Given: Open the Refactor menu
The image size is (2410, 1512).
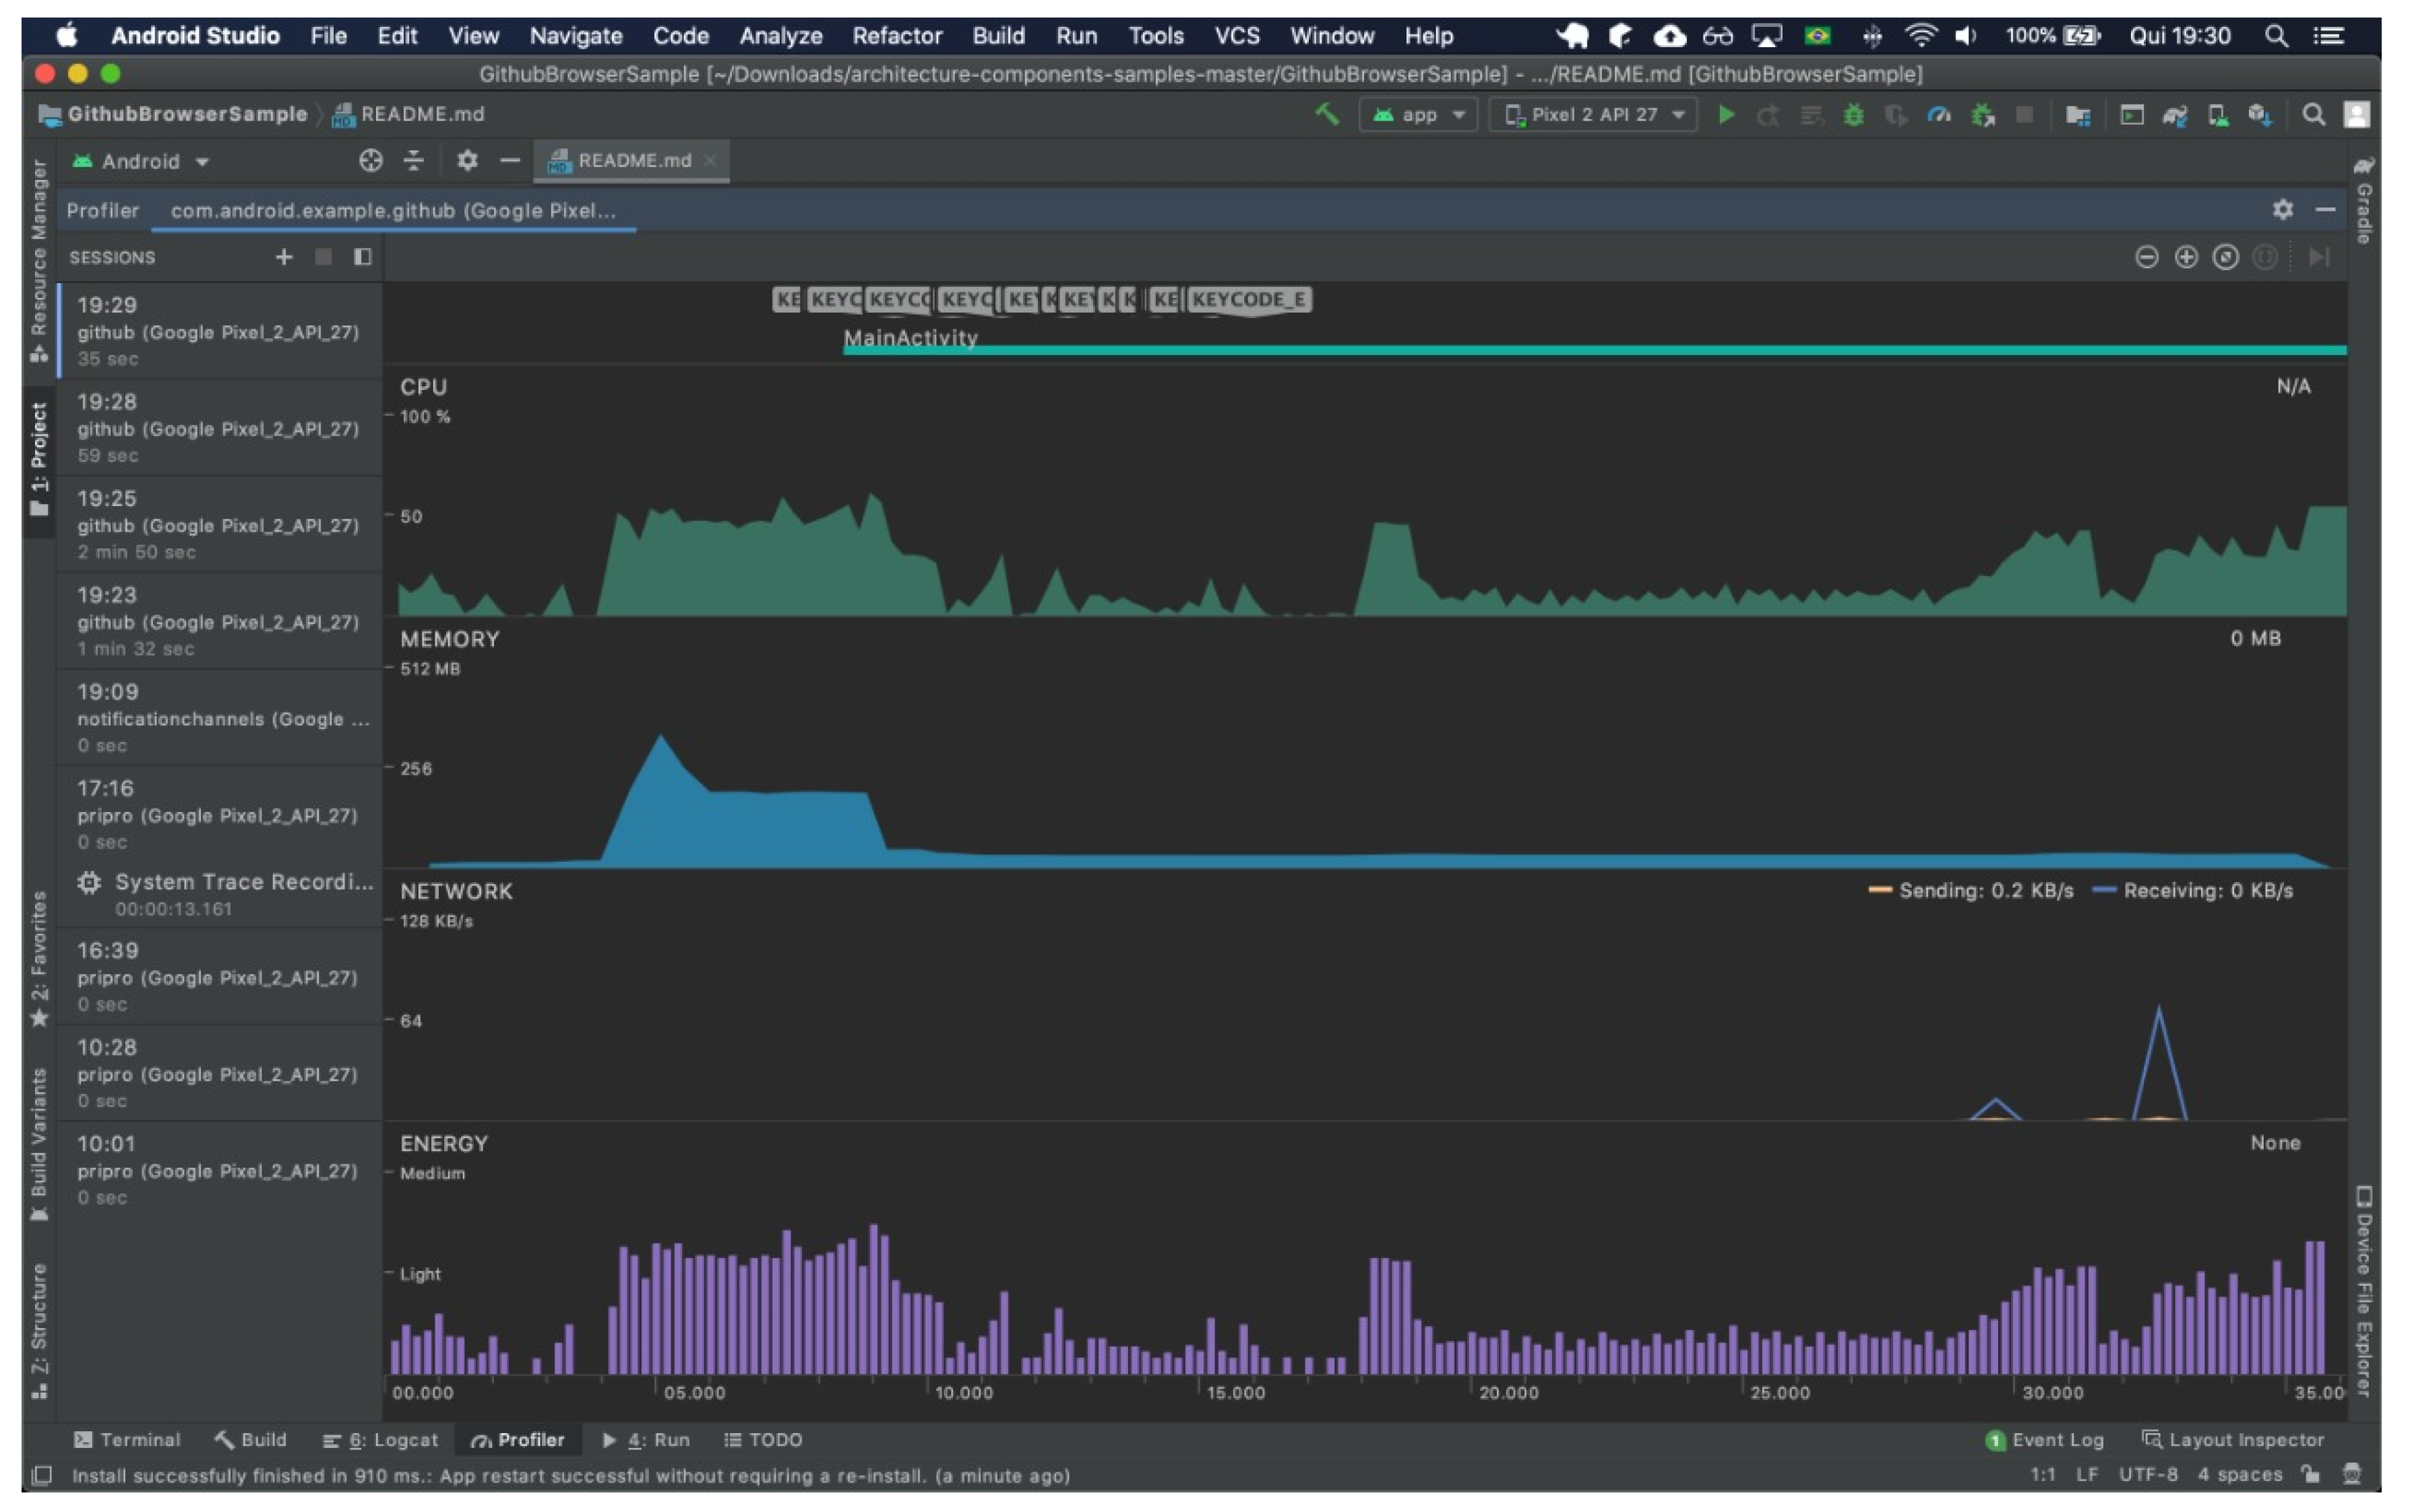Looking at the screenshot, I should coord(896,36).
